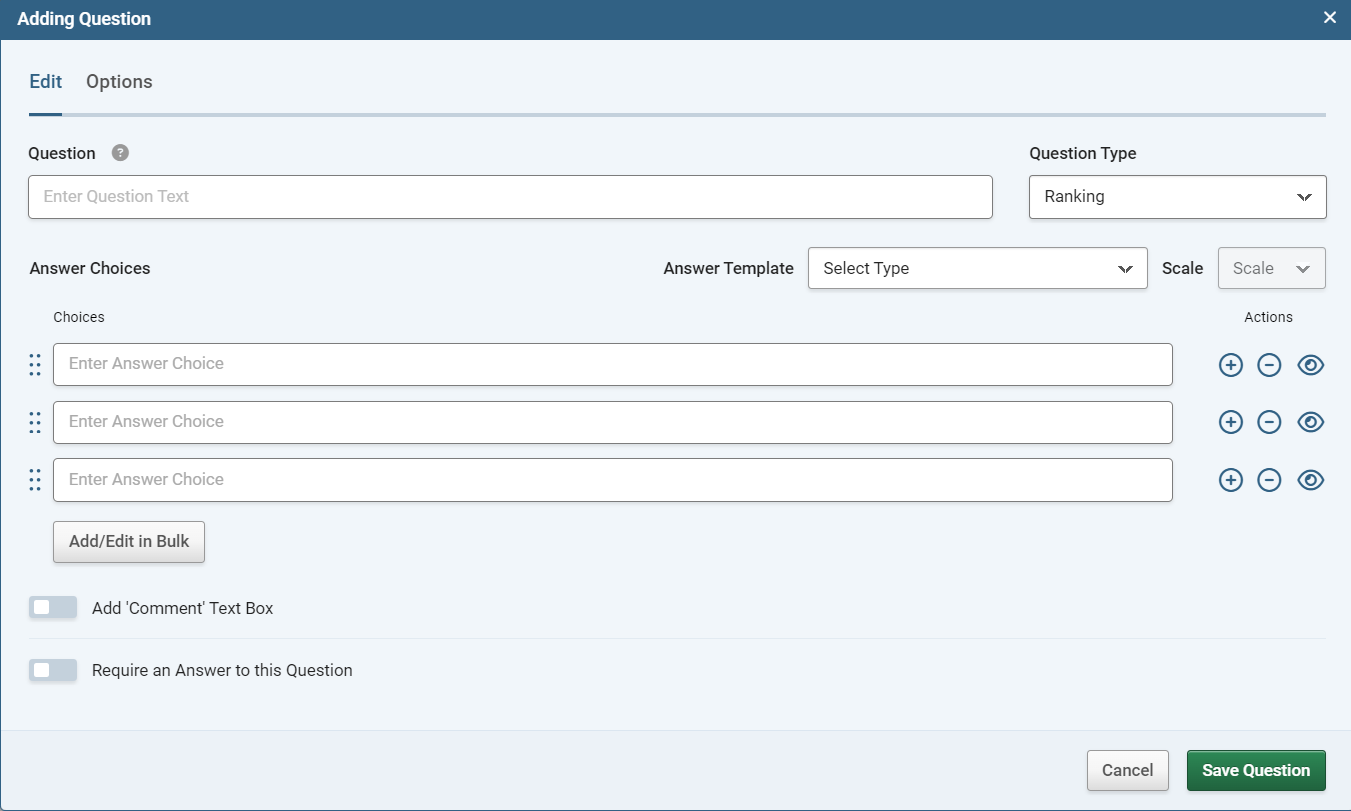This screenshot has width=1351, height=811.
Task: Switch to the Options tab
Action: click(119, 82)
